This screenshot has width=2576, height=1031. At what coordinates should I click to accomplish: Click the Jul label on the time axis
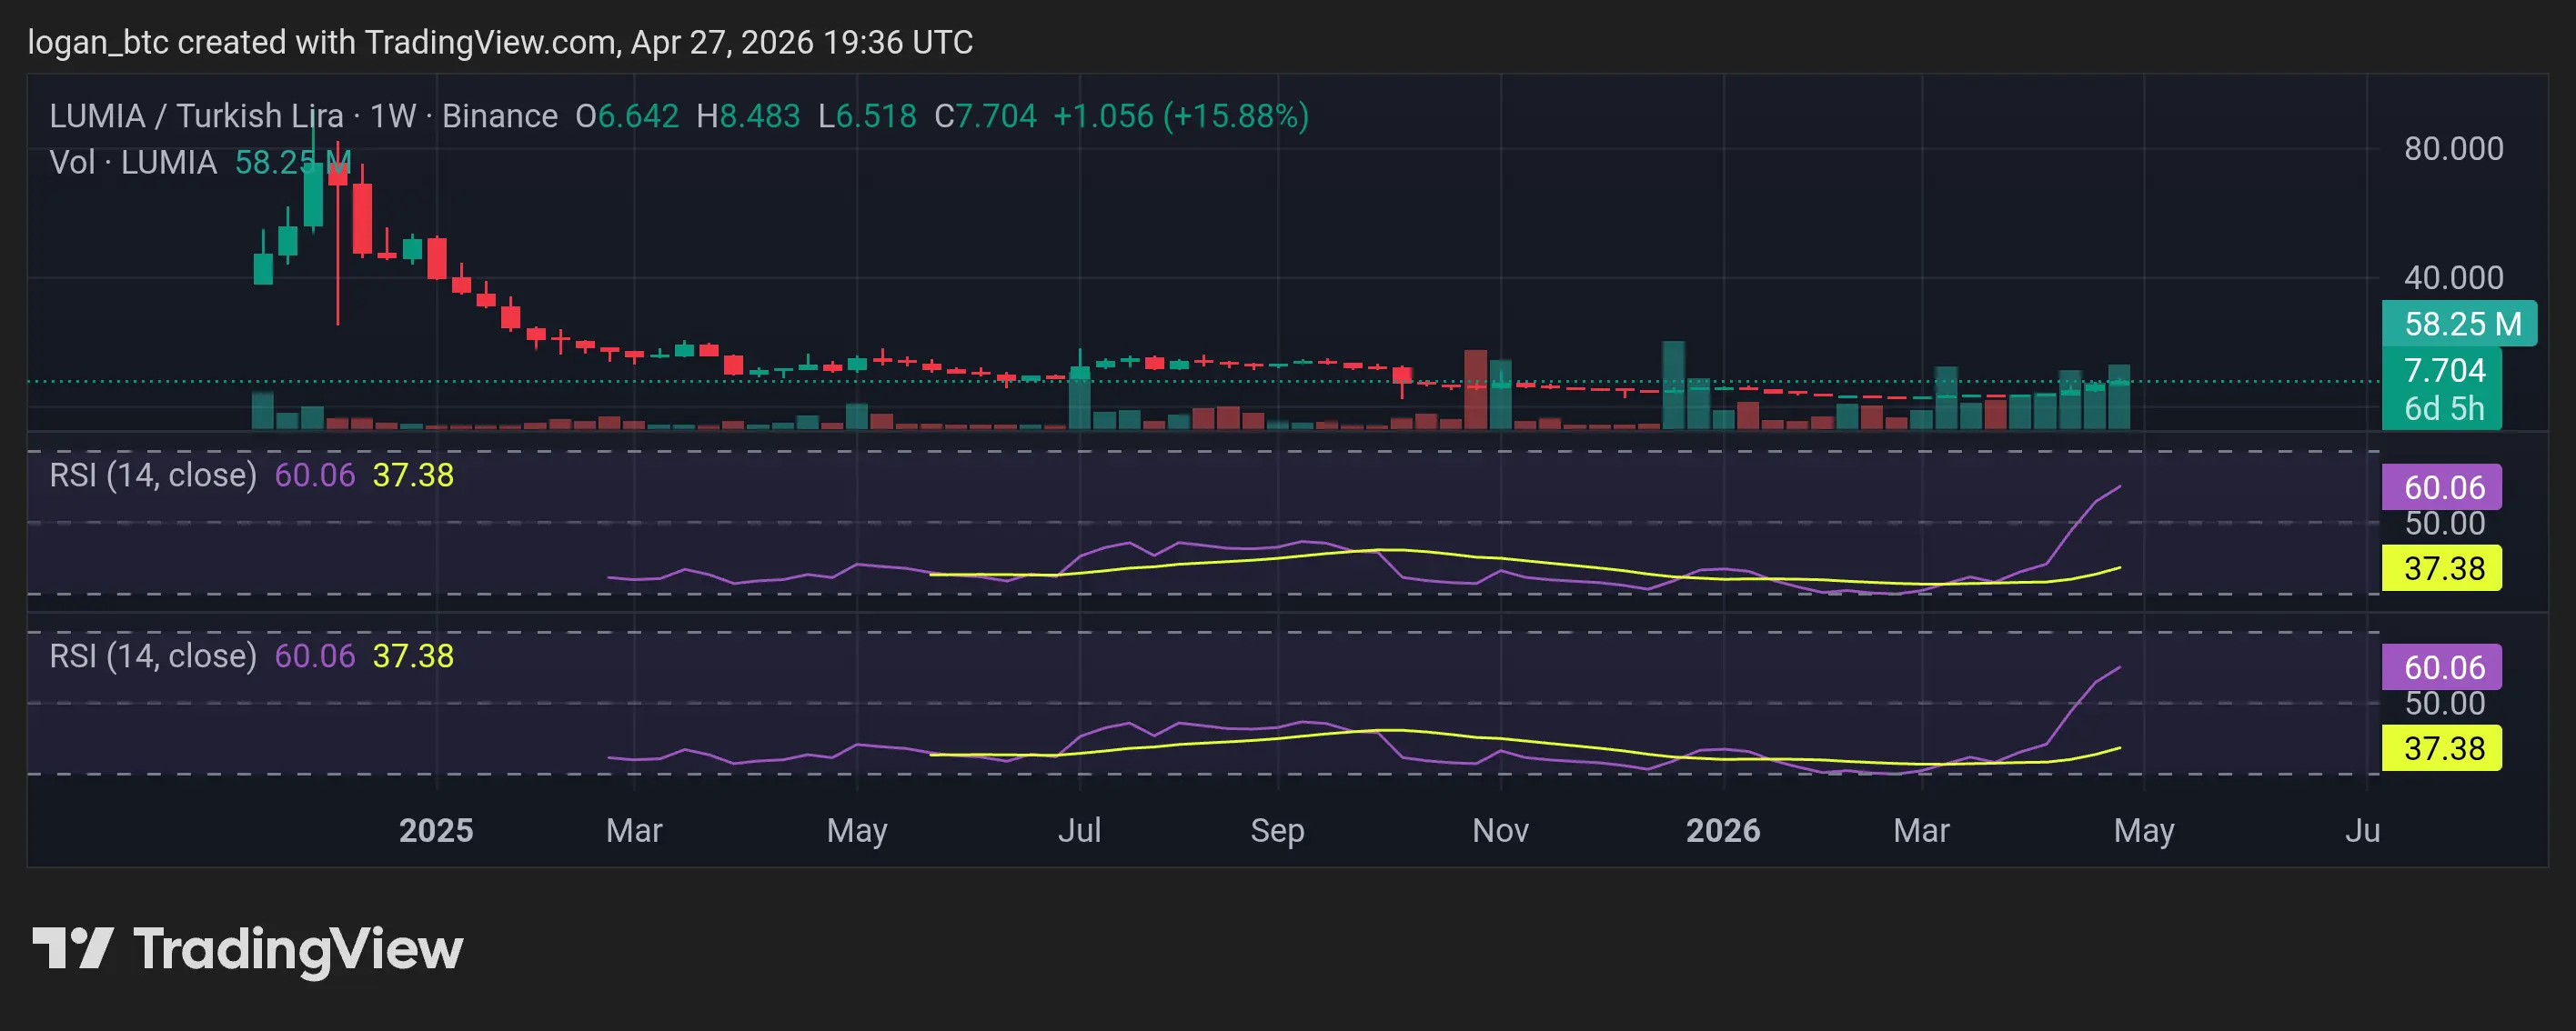tap(1079, 830)
